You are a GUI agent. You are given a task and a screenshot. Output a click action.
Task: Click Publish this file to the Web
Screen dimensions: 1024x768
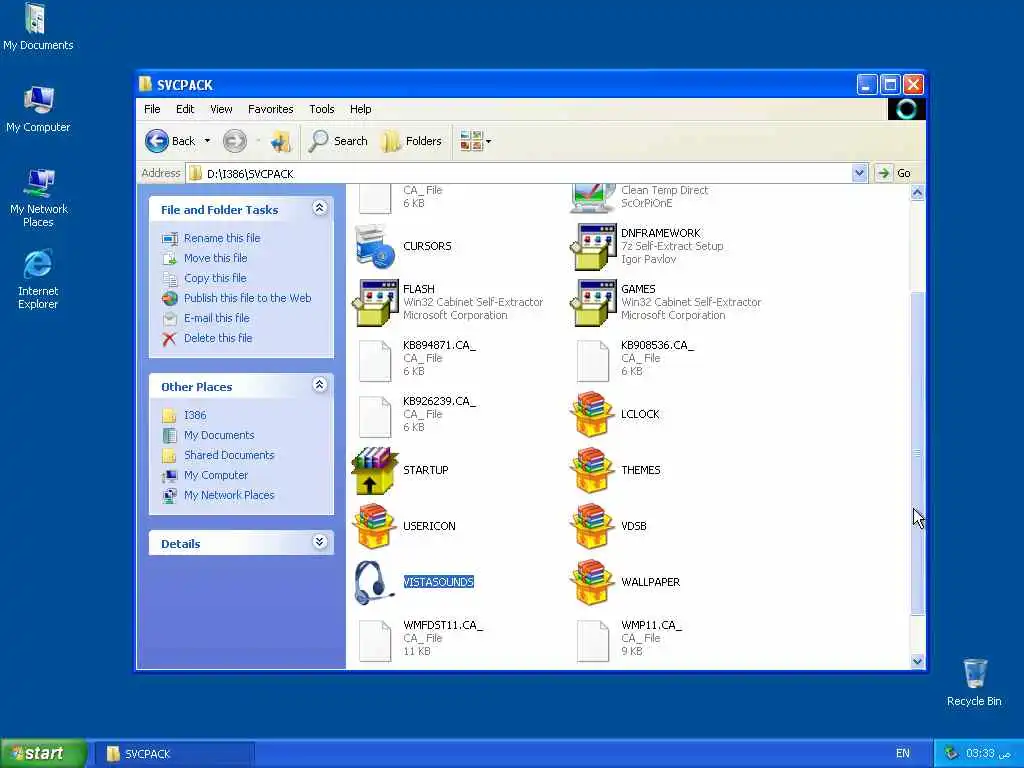coord(248,298)
